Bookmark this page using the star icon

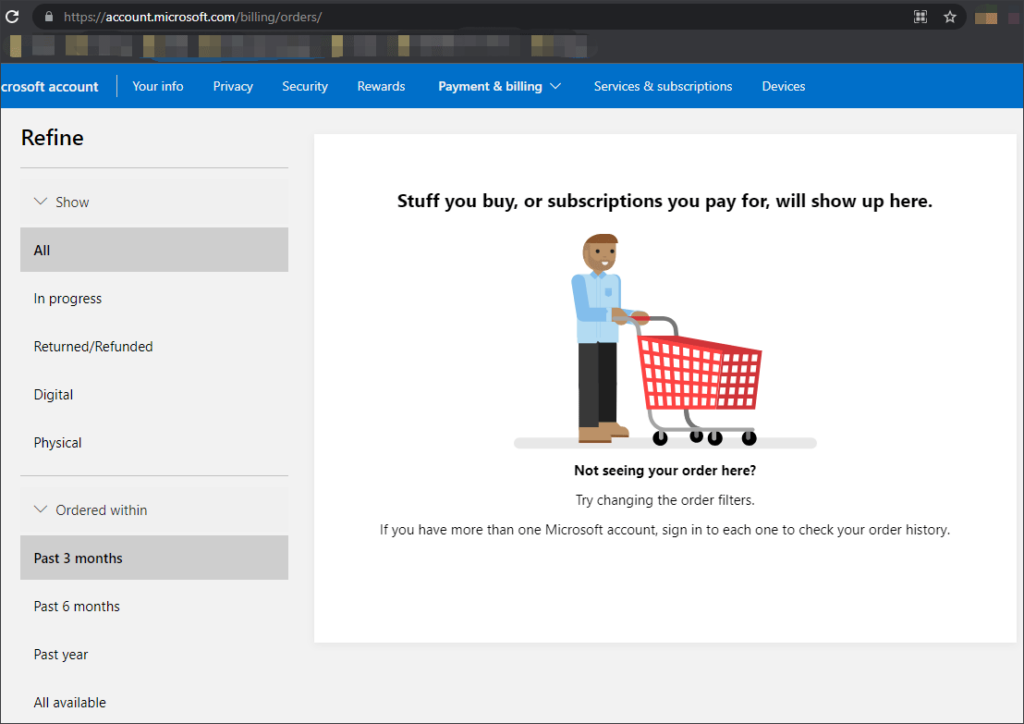click(949, 16)
